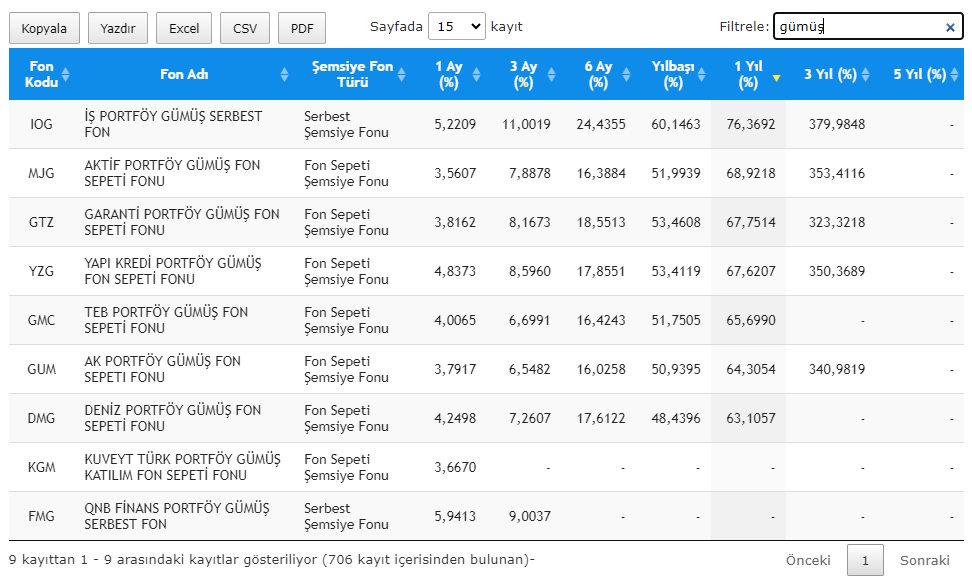Click KUVEYT TÜRK PORTFÖY GÜMÜŞ fund name
This screenshot has height=585, width=972.
183,467
